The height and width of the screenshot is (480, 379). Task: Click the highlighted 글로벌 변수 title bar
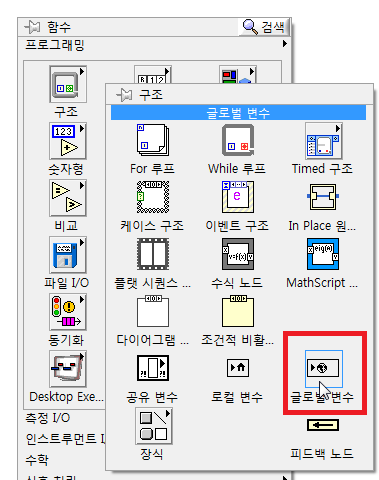point(238,113)
